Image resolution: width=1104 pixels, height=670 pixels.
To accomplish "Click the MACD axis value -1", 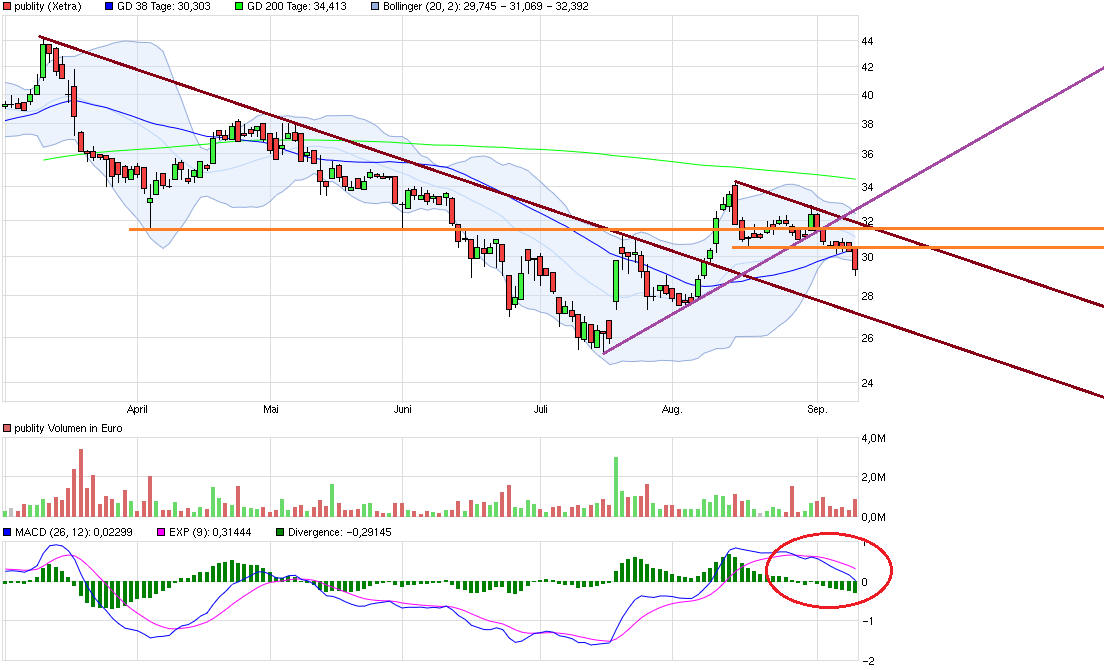I will pyautogui.click(x=869, y=621).
